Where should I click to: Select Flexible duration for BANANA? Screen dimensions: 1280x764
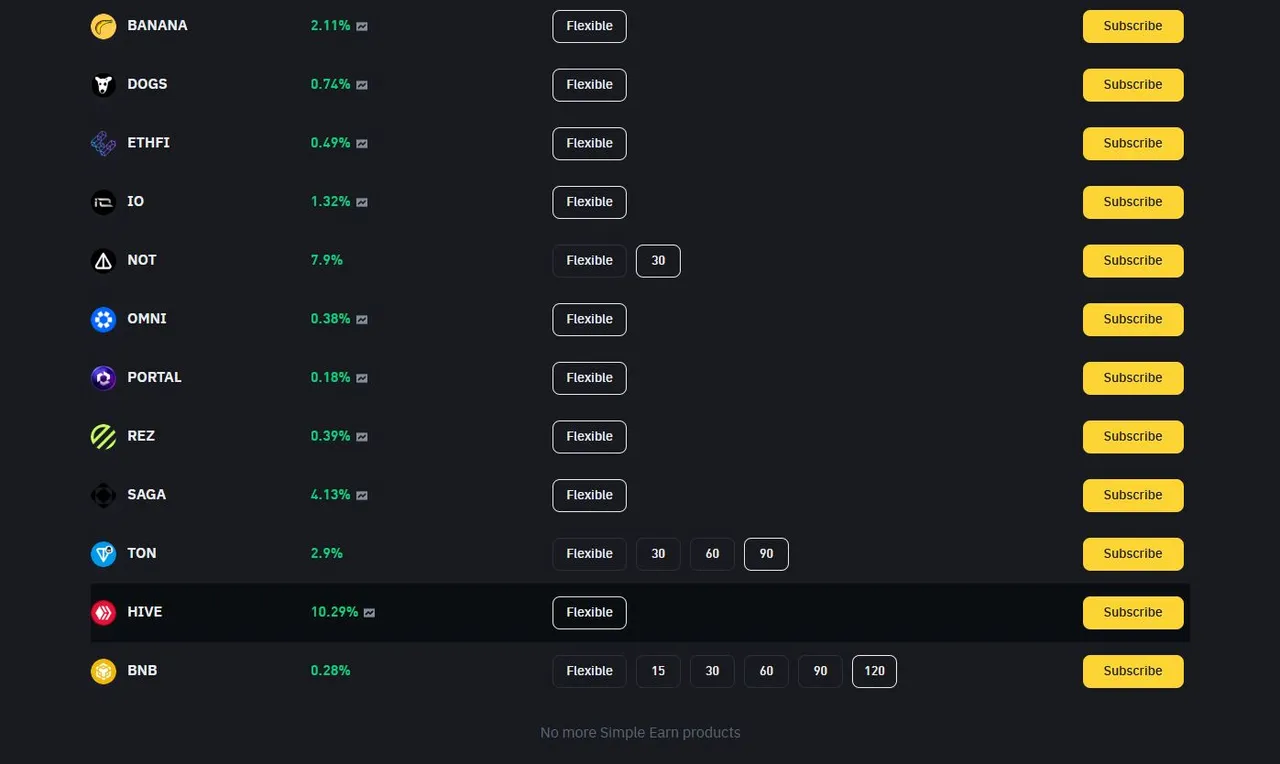tap(589, 26)
